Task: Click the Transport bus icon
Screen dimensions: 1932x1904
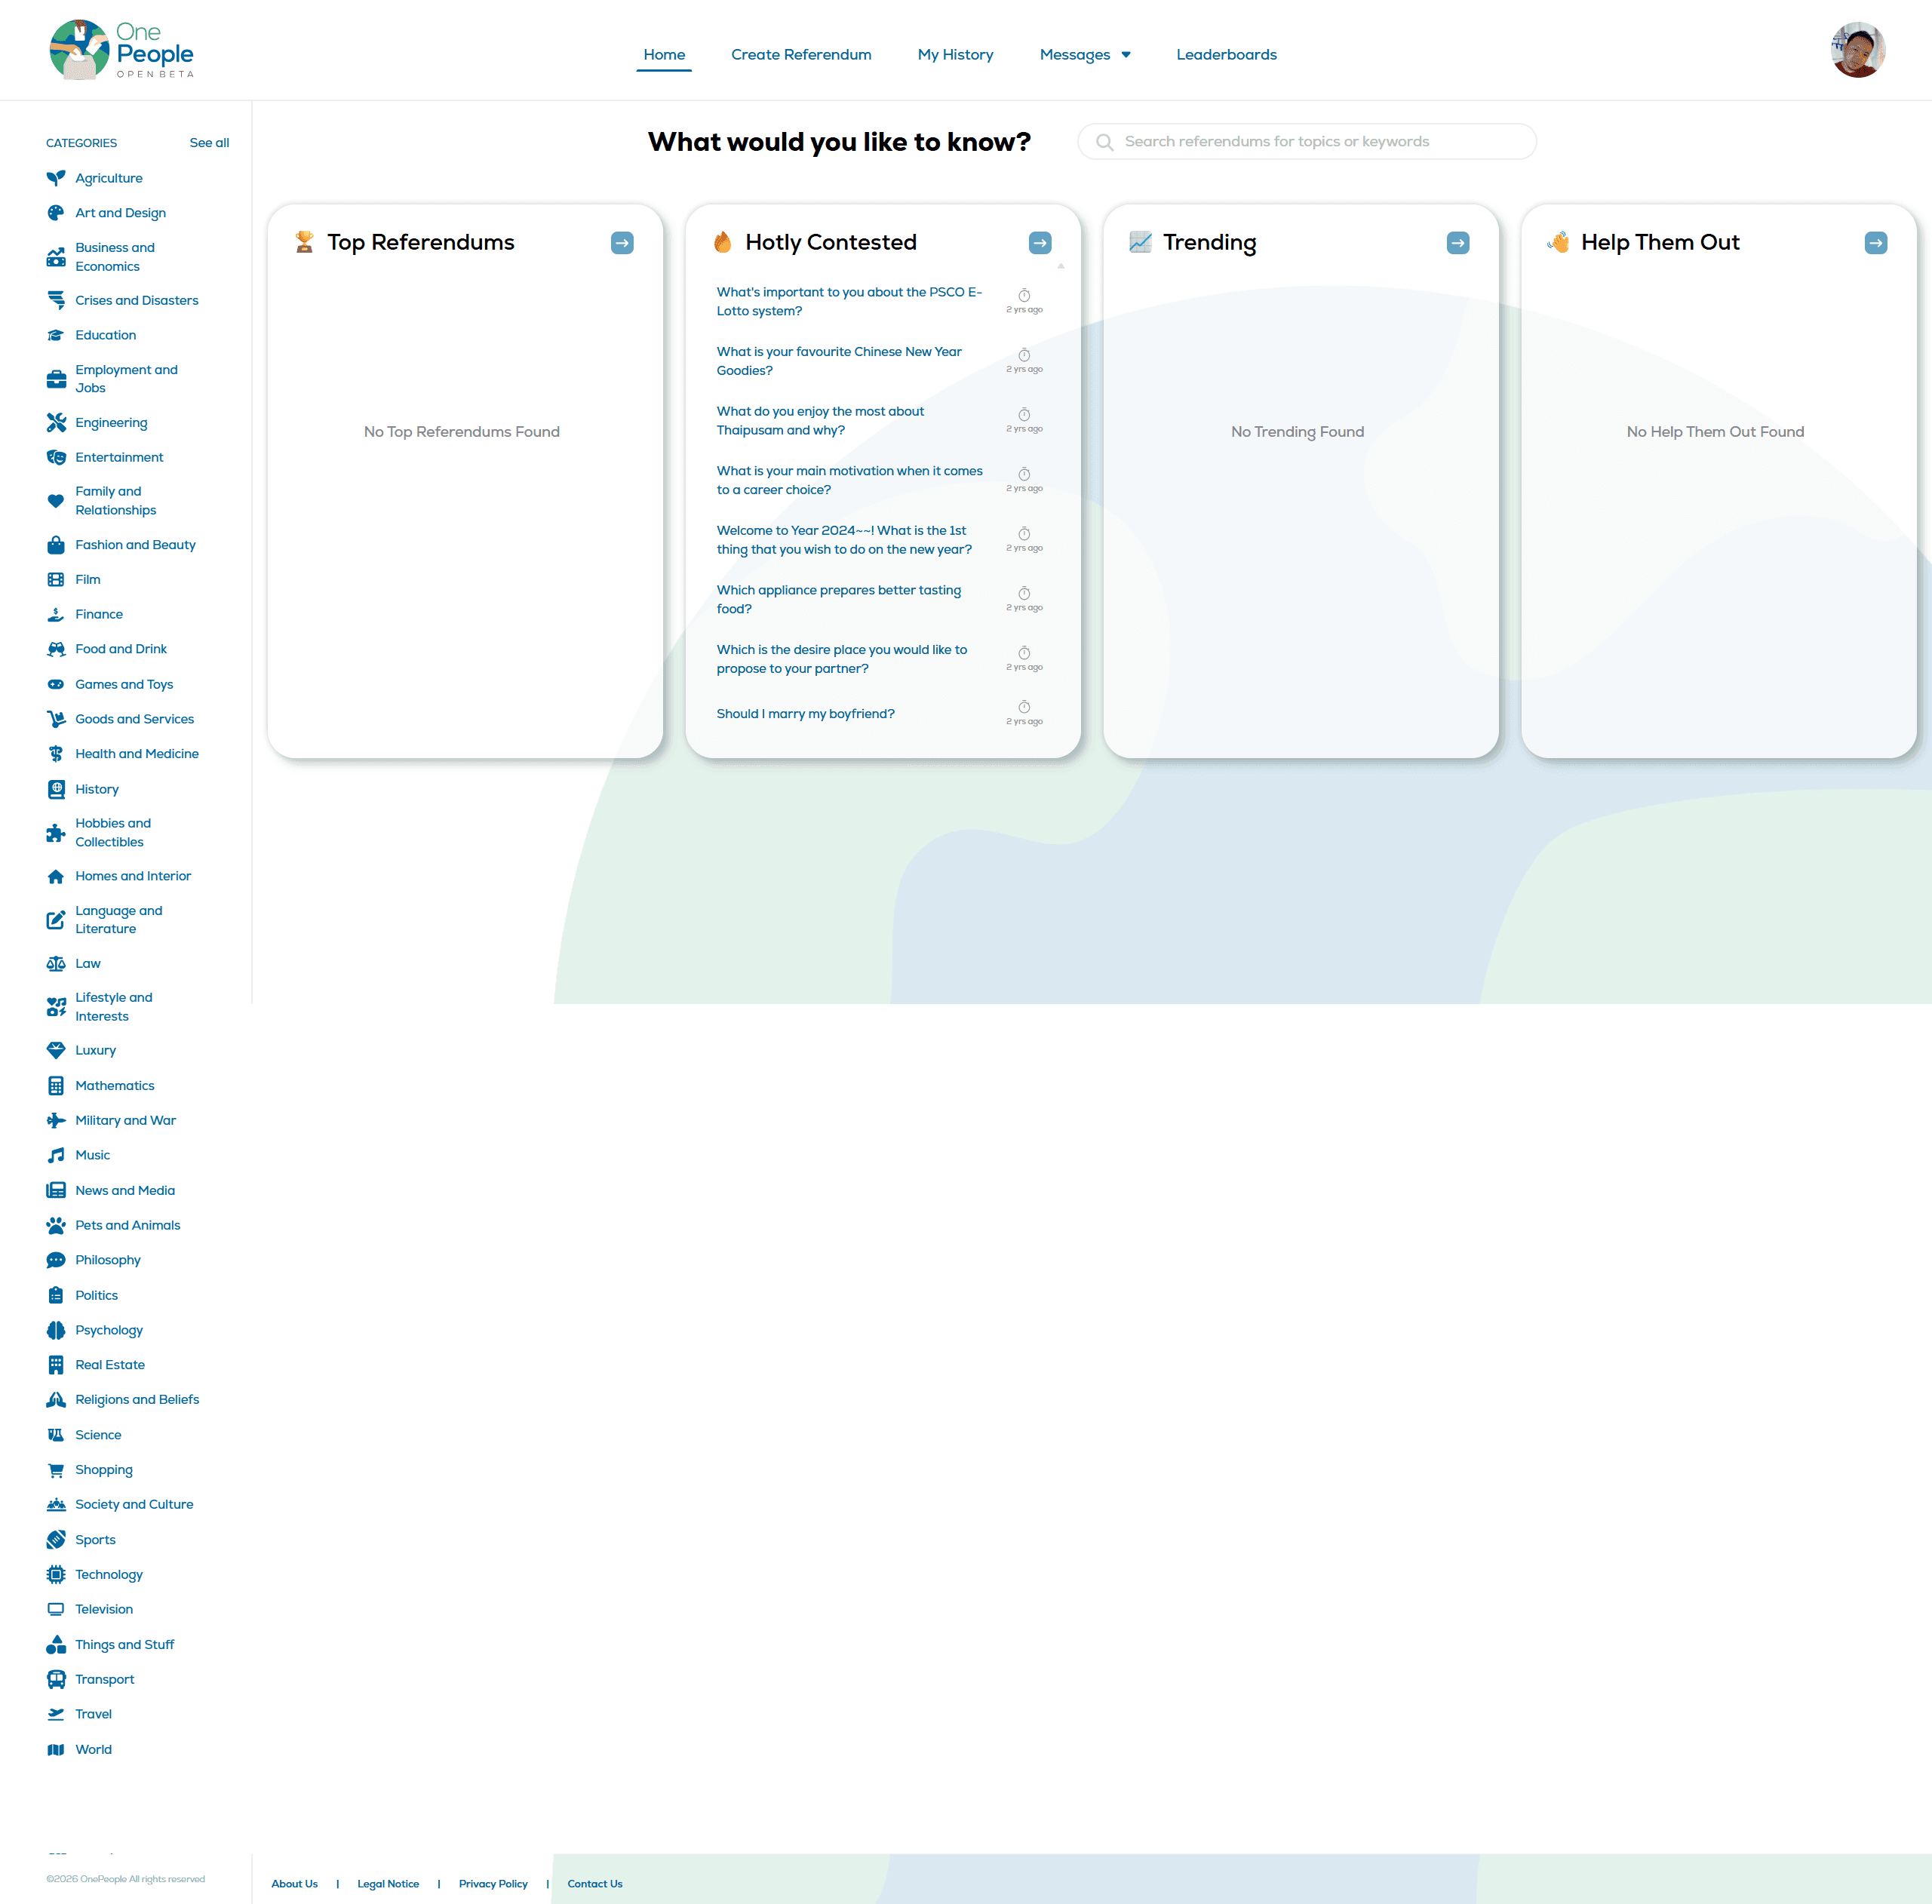Action: click(56, 1680)
